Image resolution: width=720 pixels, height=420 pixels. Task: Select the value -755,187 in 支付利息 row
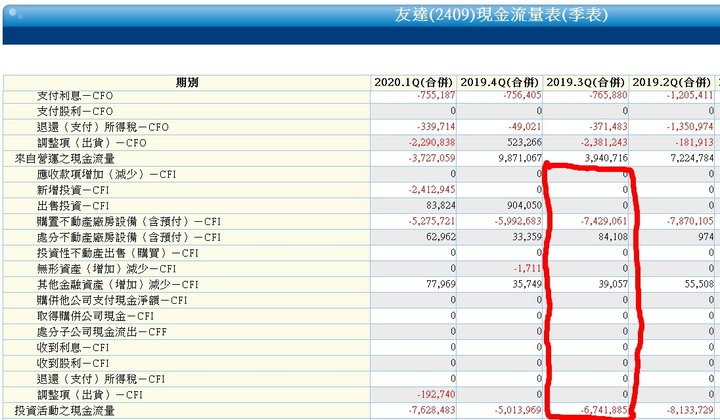click(x=436, y=95)
